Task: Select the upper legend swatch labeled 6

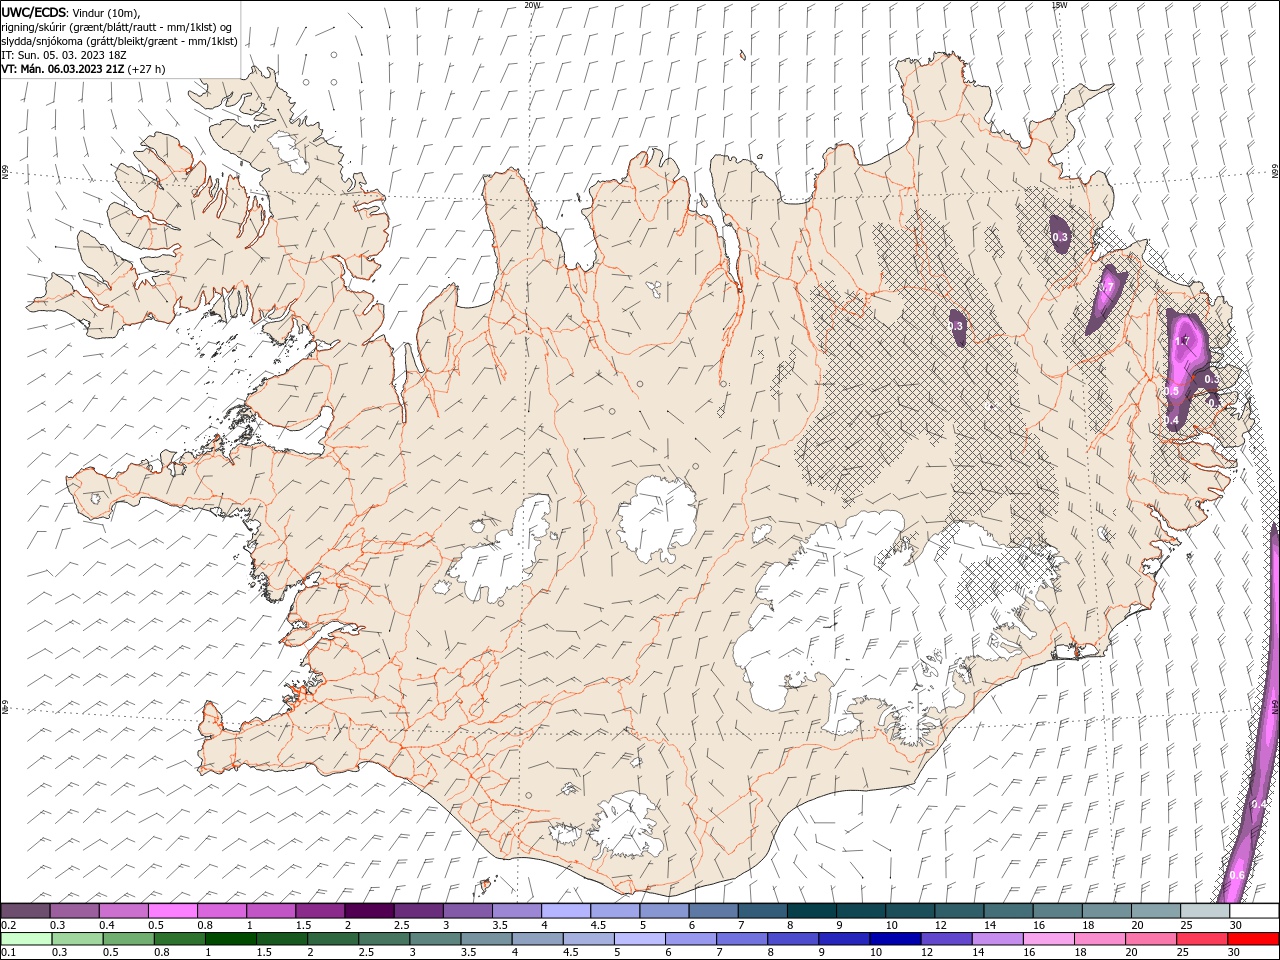Action: (713, 911)
